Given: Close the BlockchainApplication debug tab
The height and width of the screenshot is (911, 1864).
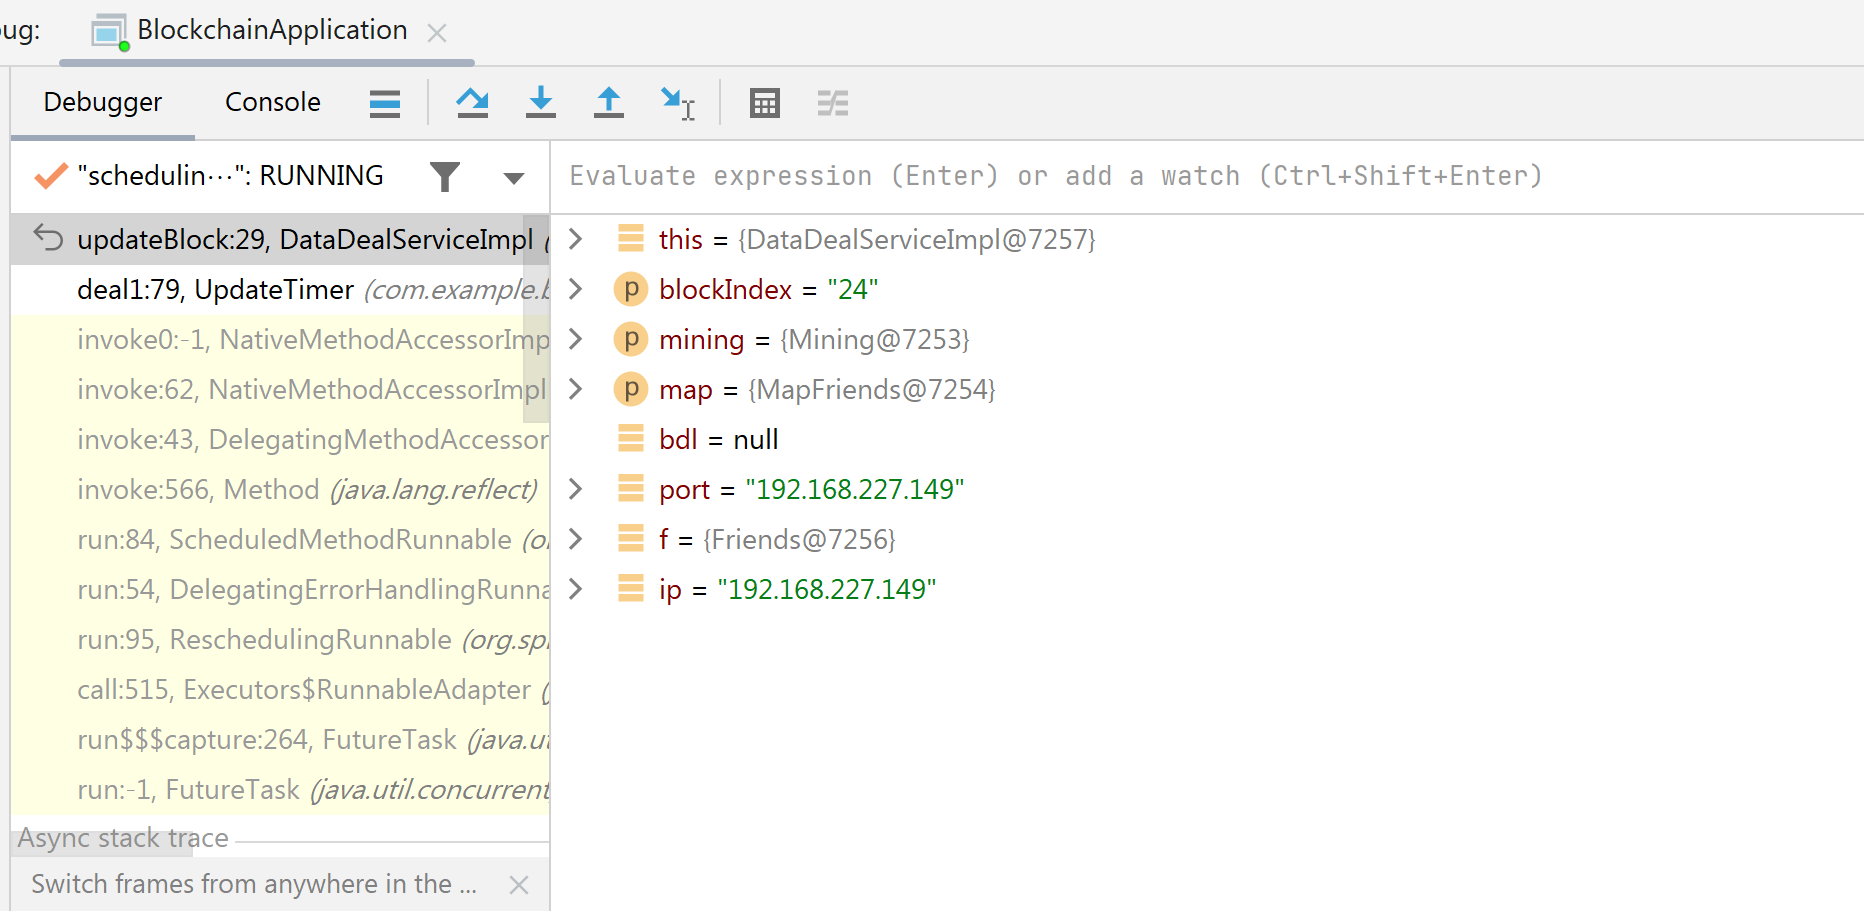Looking at the screenshot, I should pyautogui.click(x=437, y=33).
